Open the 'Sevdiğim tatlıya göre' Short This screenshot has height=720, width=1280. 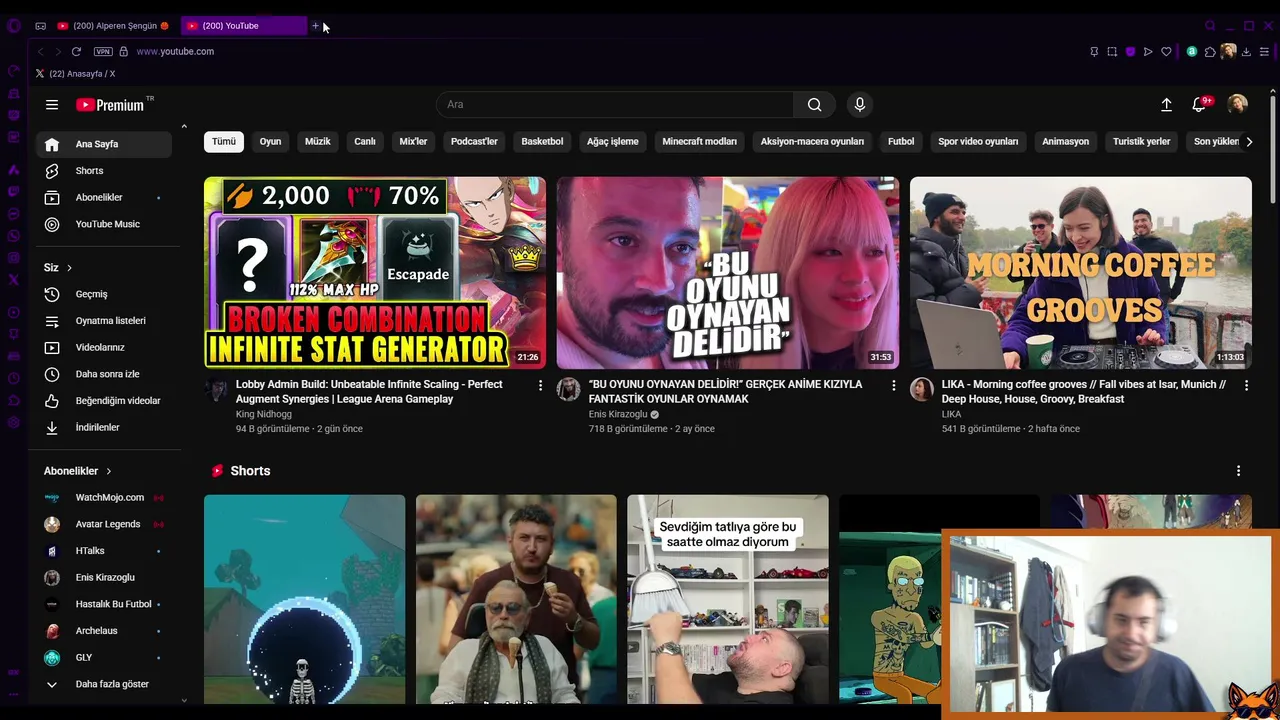pos(728,600)
